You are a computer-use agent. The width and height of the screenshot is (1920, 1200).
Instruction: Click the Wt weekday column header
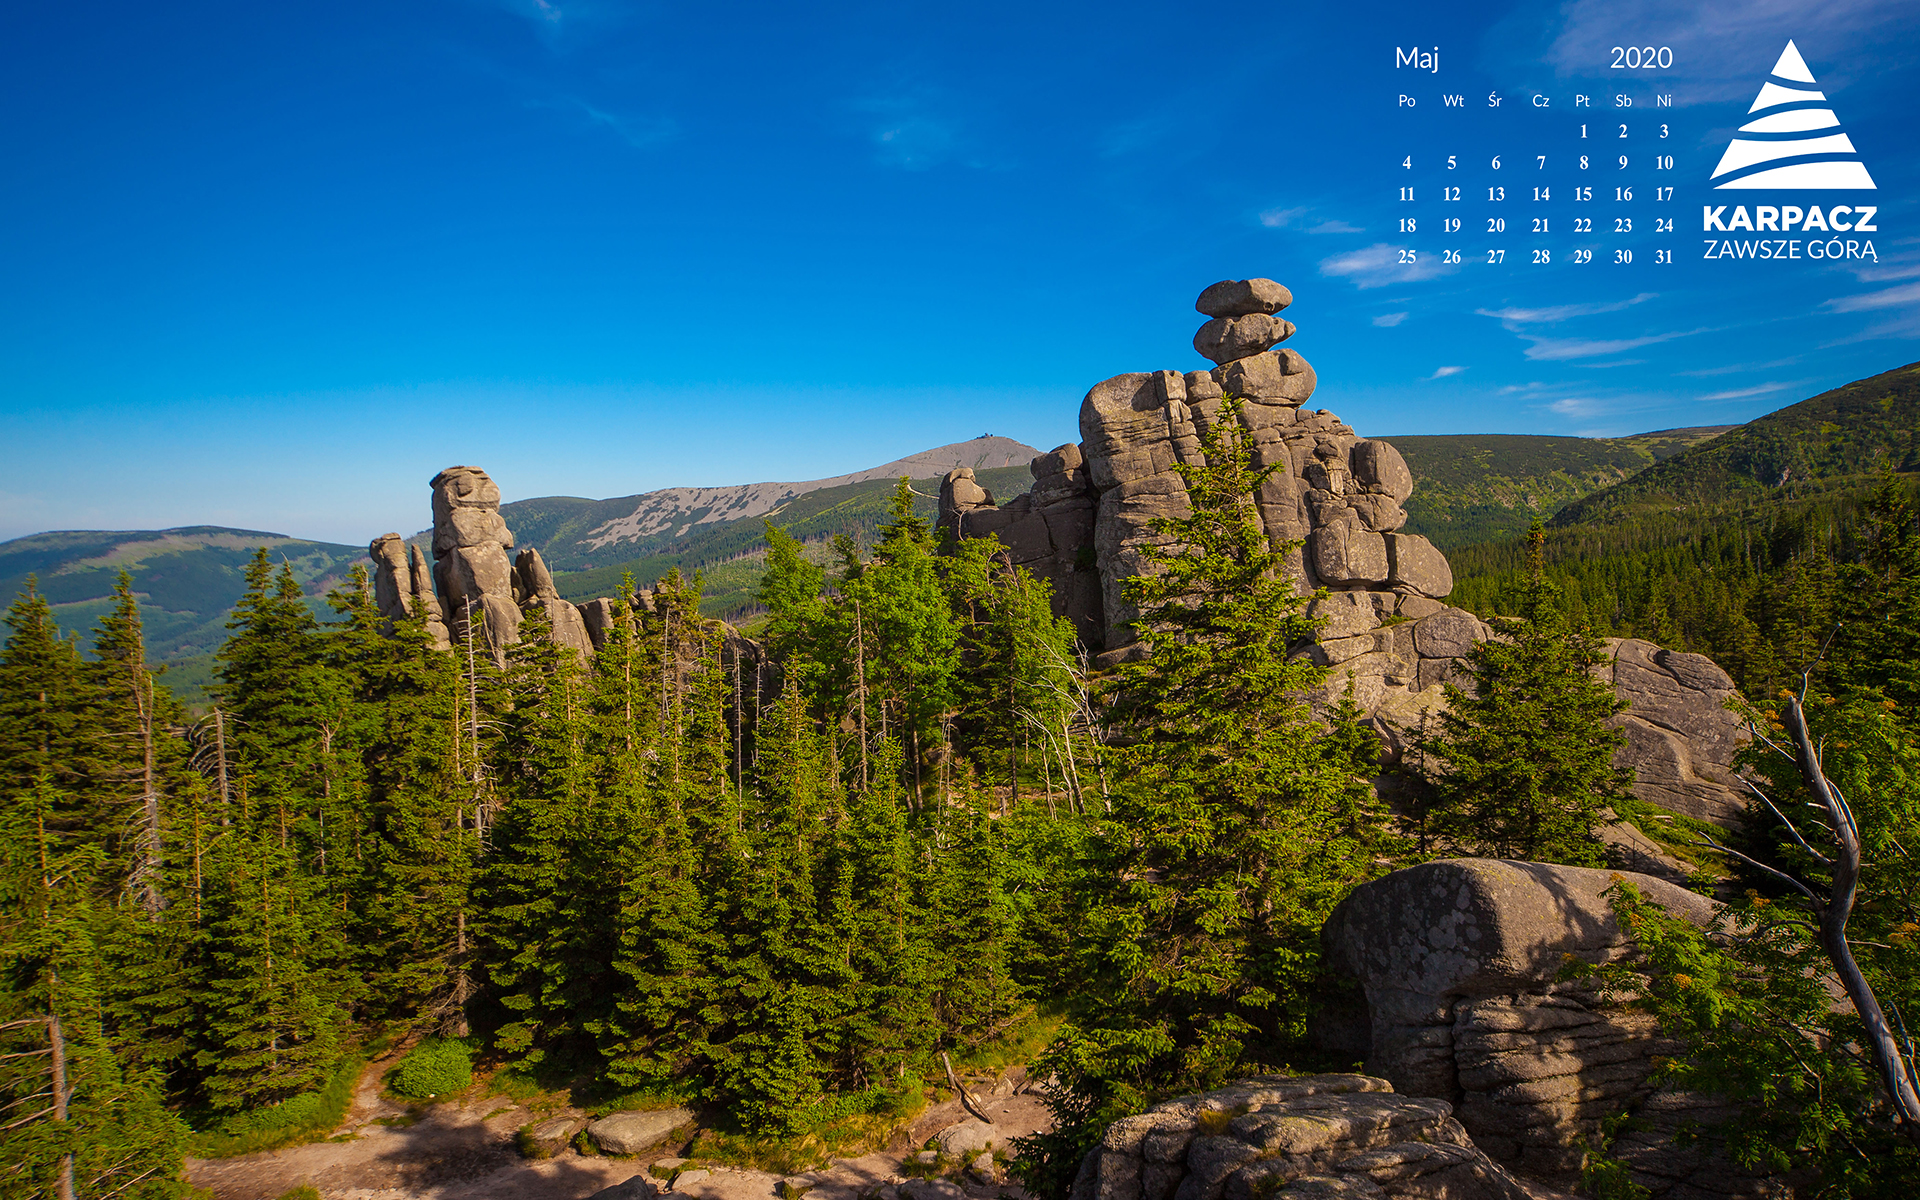click(x=1453, y=101)
